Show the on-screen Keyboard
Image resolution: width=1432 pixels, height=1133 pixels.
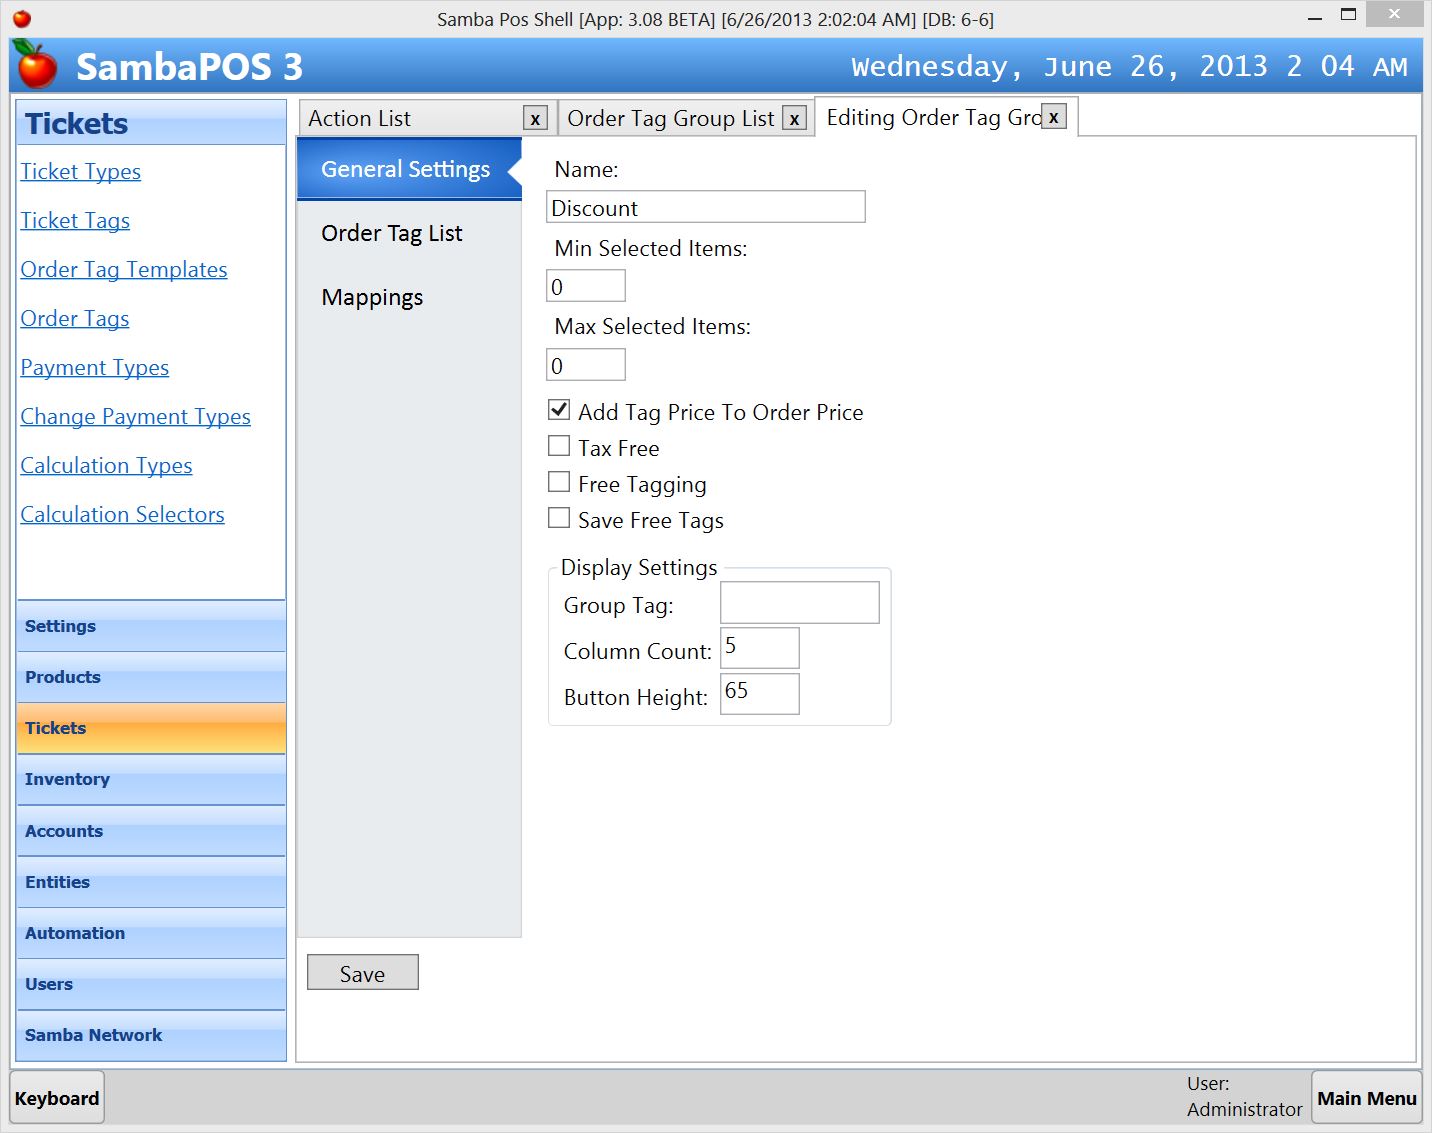click(x=57, y=1096)
